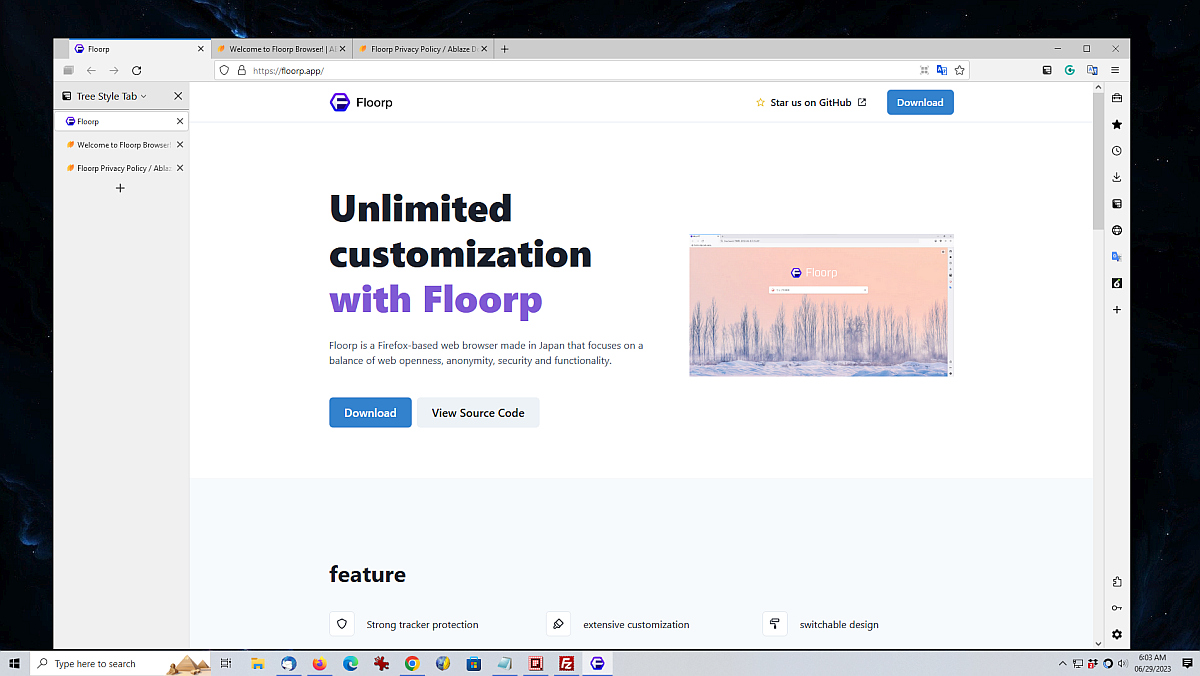Close the Welcome to Floorp Browser tab
The width and height of the screenshot is (1200, 676).
tap(343, 49)
